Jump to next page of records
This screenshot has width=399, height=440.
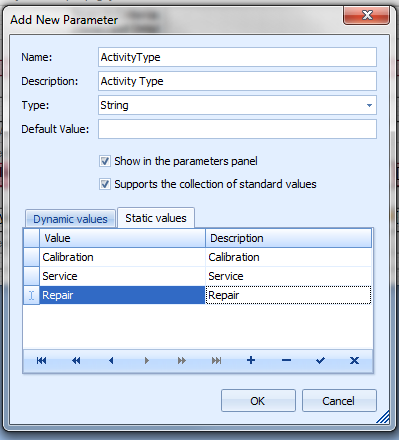click(181, 360)
